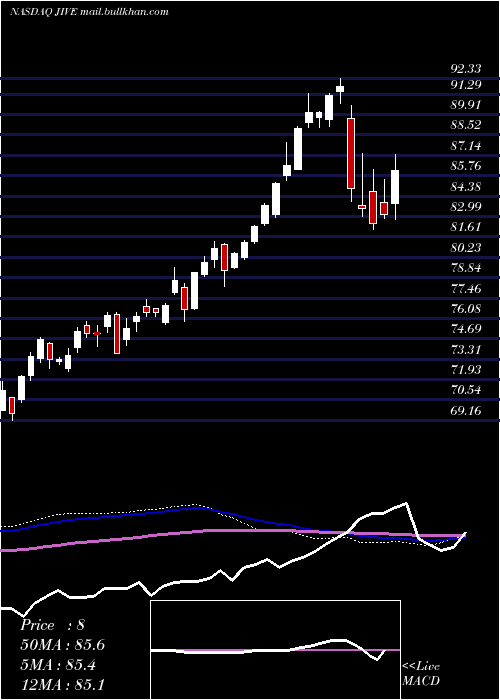Click the 91.29 price axis label
Image resolution: width=500 pixels, height=700 pixels.
coord(466,84)
